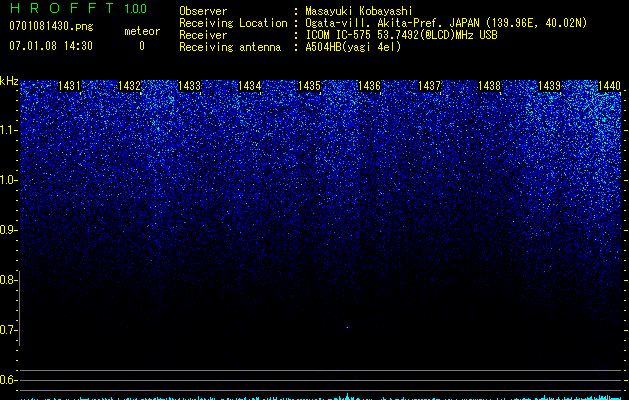This screenshot has height=400, width=629.
Task: Click the Observer label
Action: 203,11
